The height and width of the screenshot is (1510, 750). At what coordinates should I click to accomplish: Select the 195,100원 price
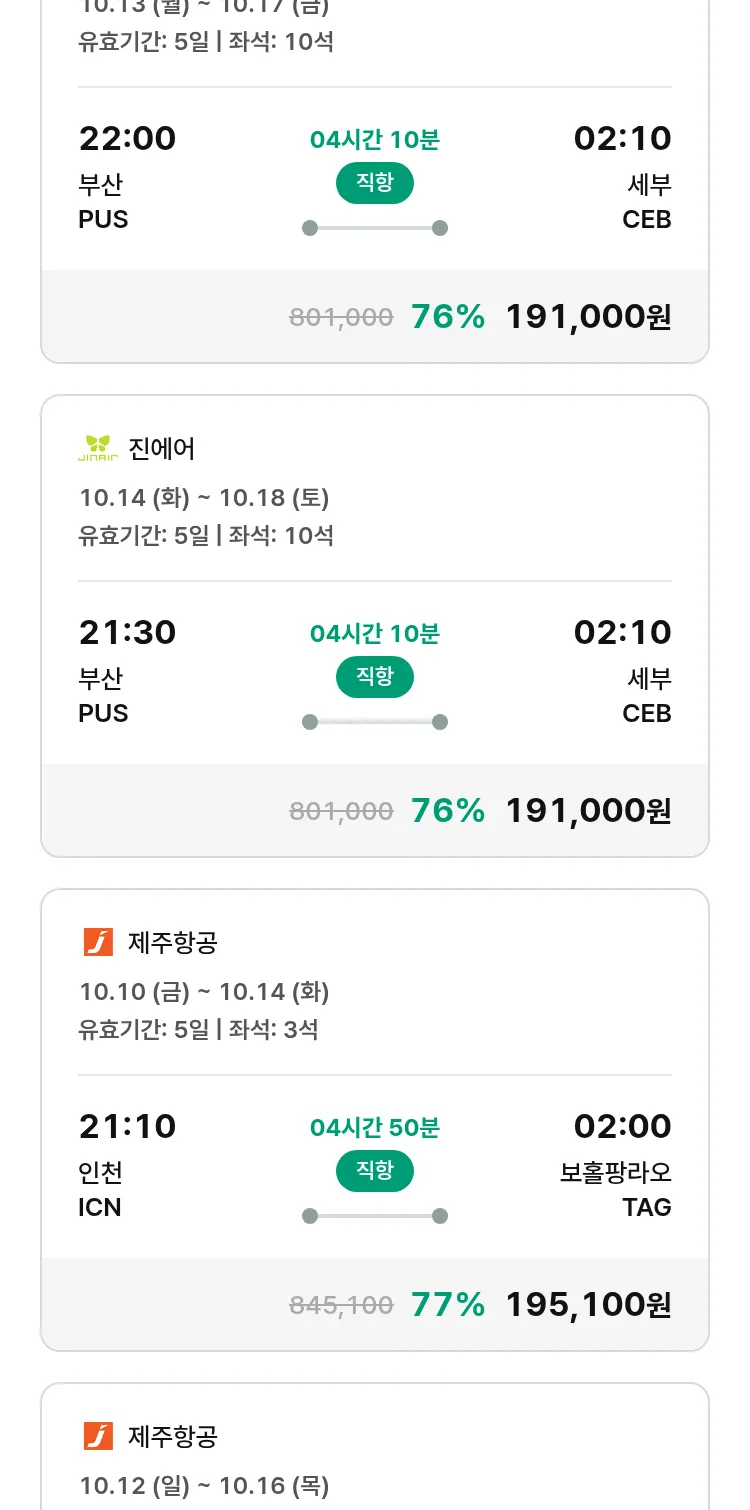click(x=588, y=1304)
